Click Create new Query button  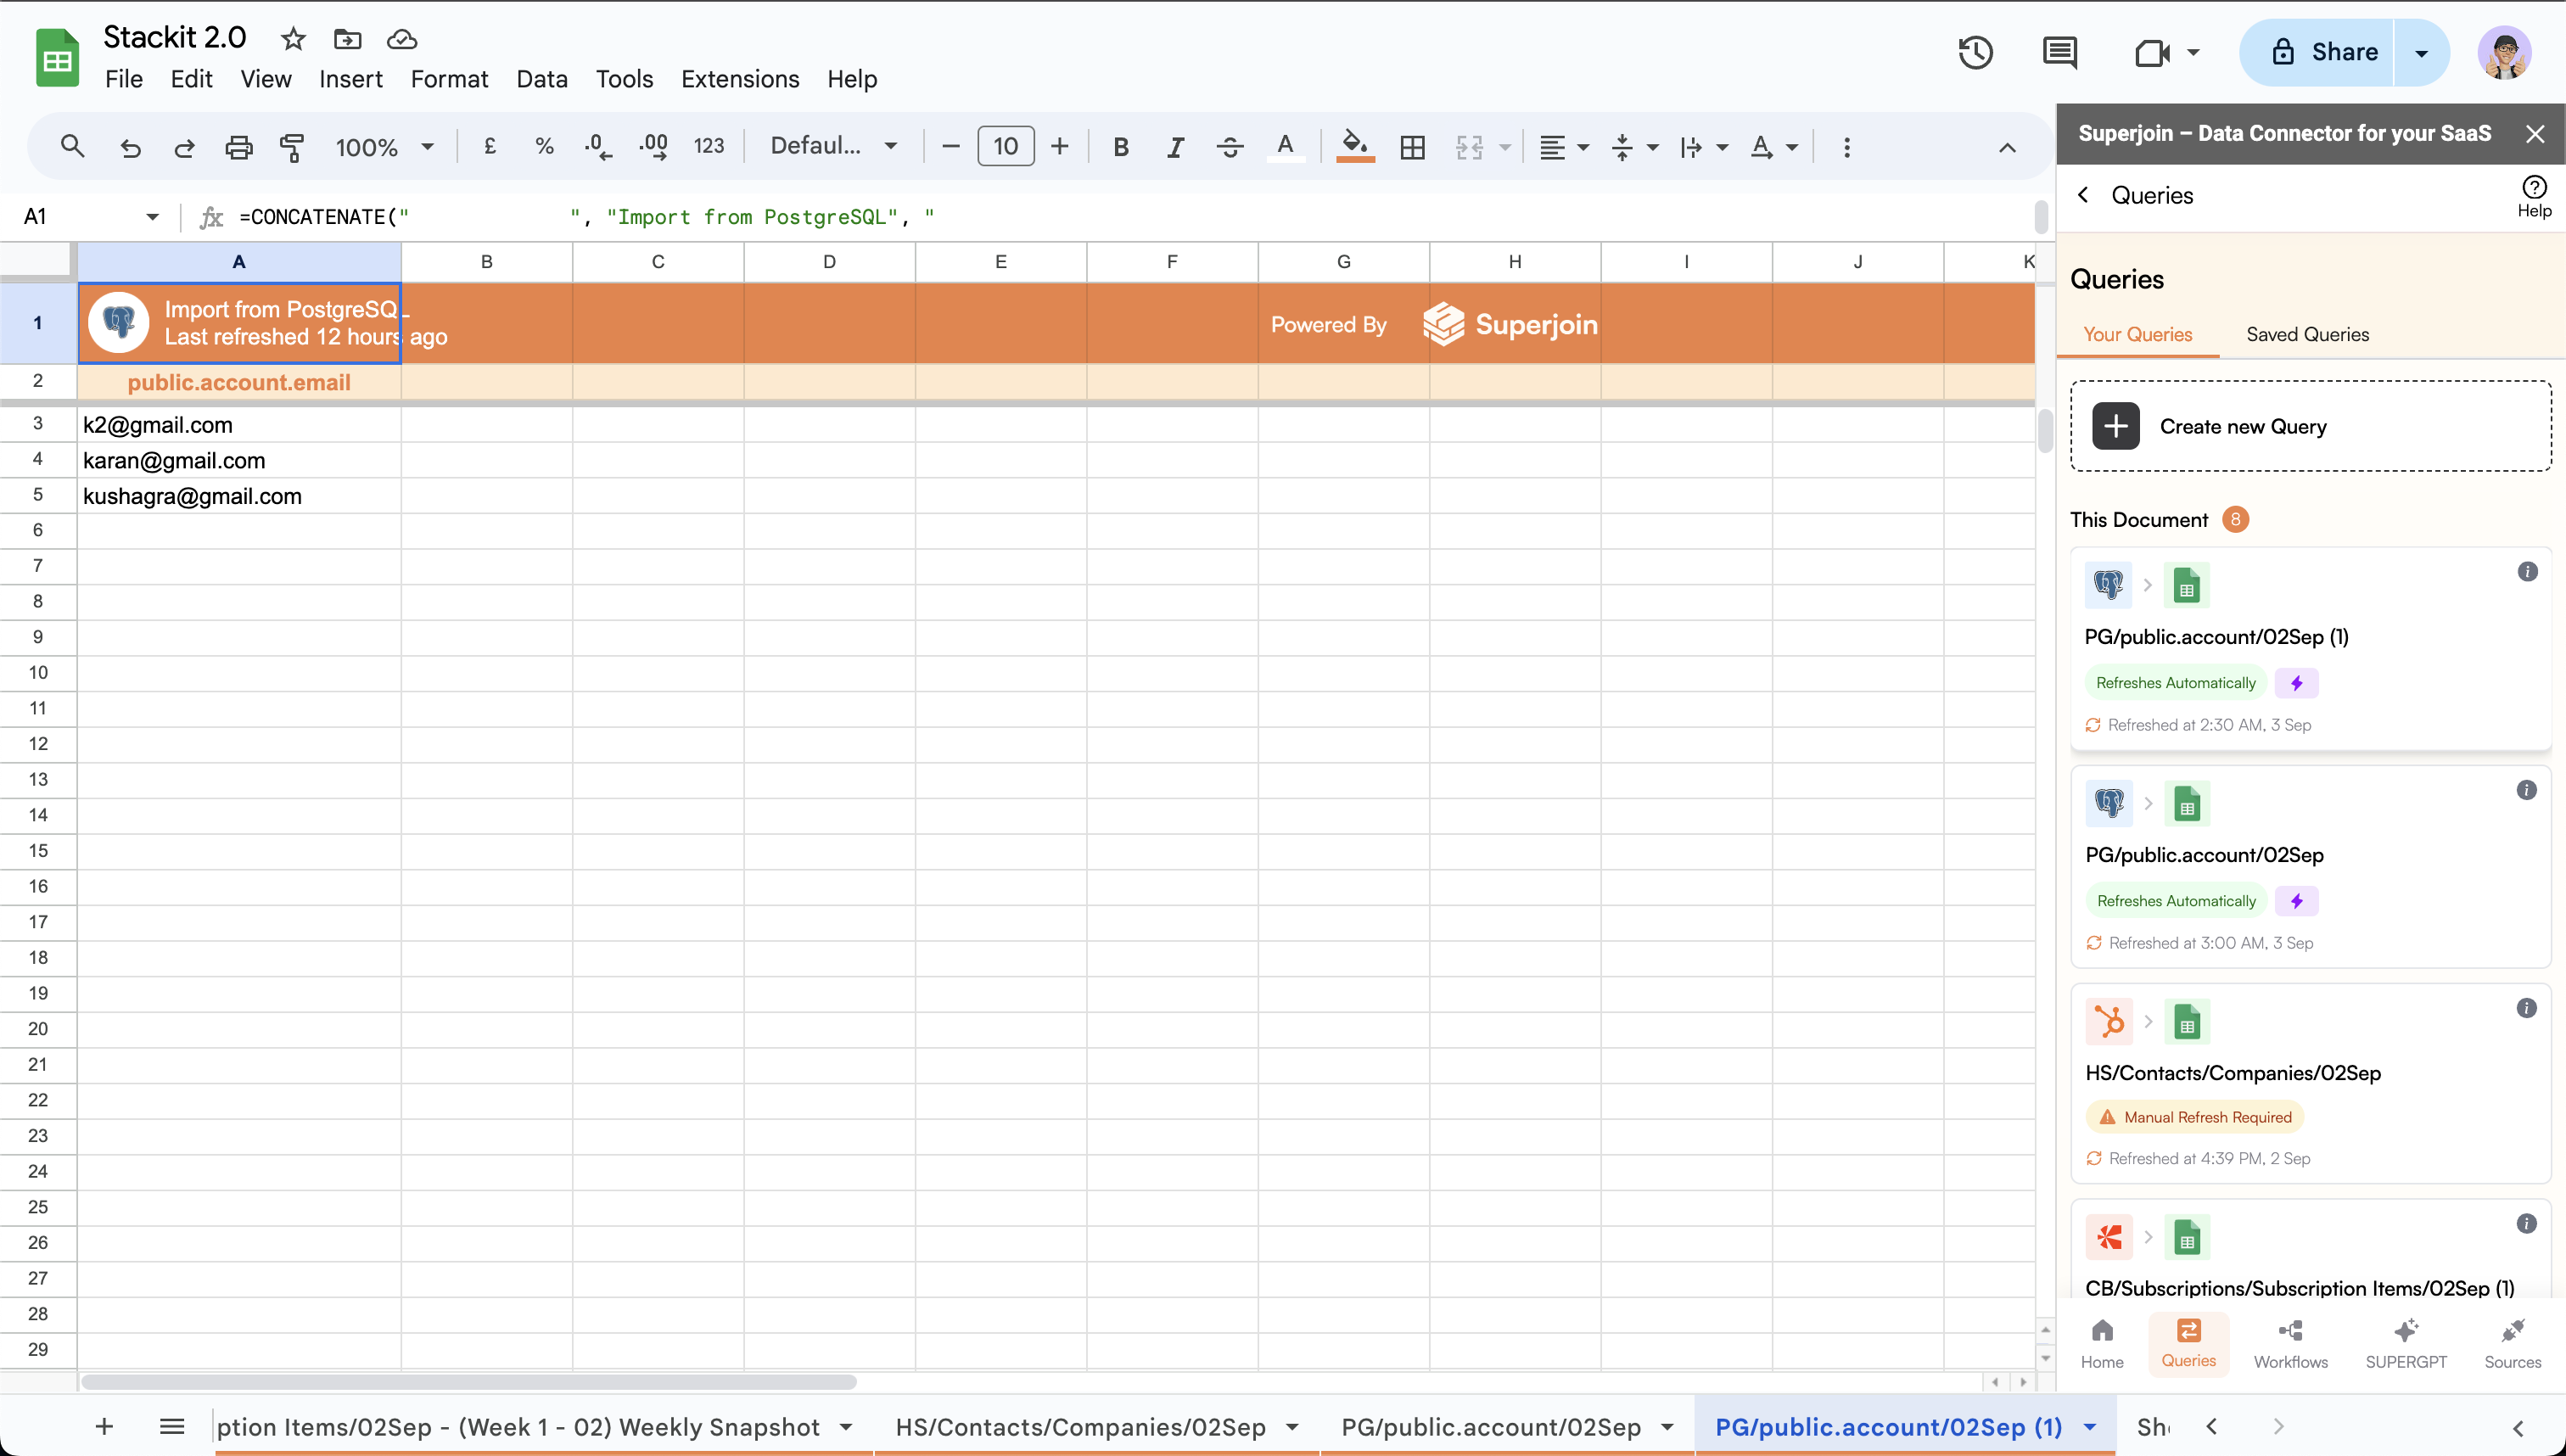click(x=2310, y=426)
